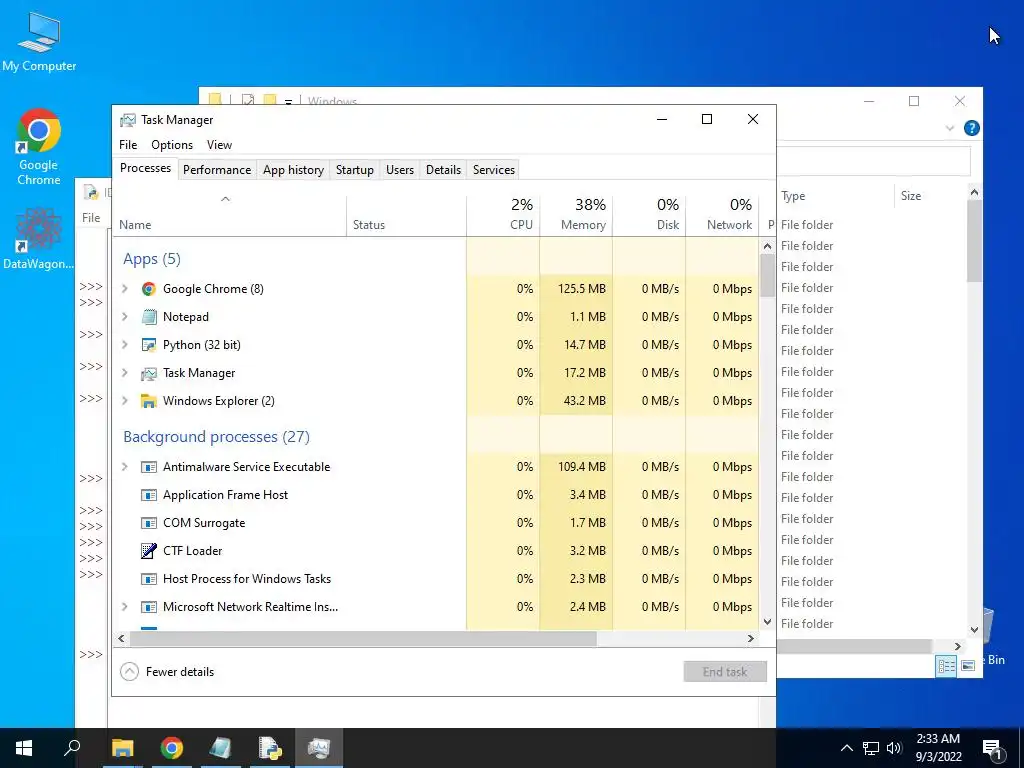Image resolution: width=1024 pixels, height=768 pixels.
Task: Click Task Manager taskbar button
Action: (x=319, y=748)
